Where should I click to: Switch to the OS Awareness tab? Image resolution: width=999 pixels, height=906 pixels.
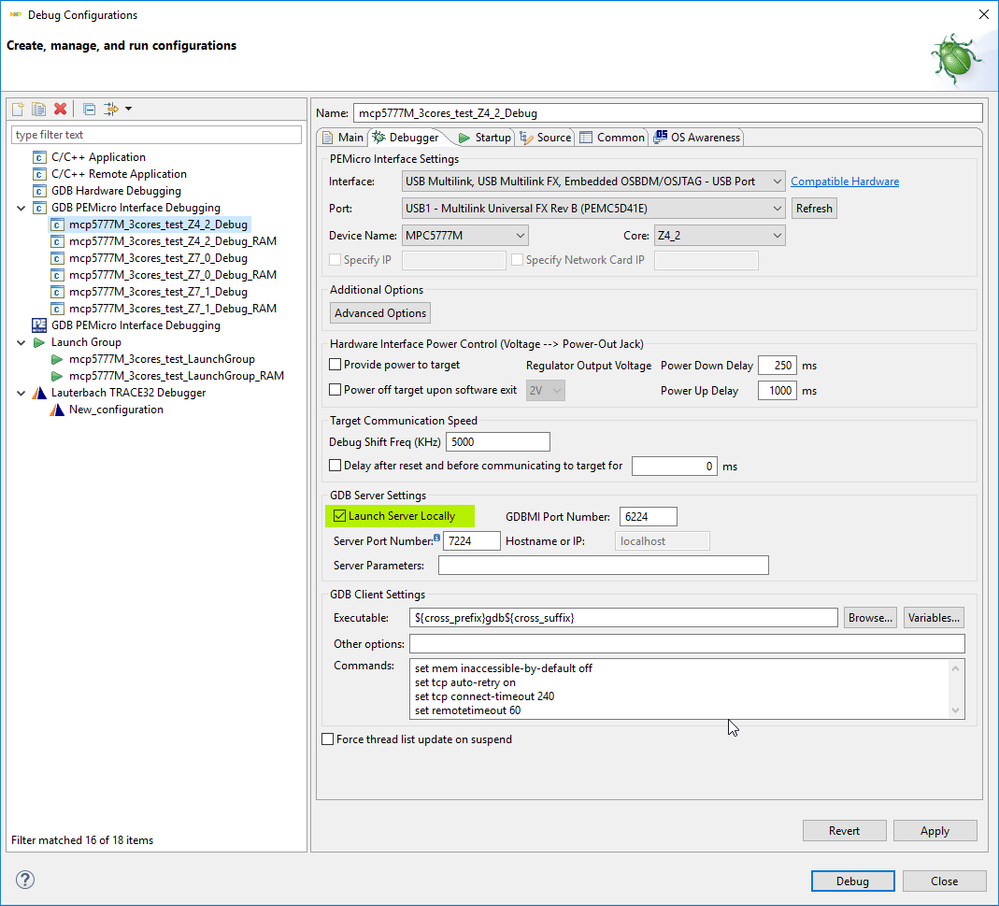click(x=697, y=138)
